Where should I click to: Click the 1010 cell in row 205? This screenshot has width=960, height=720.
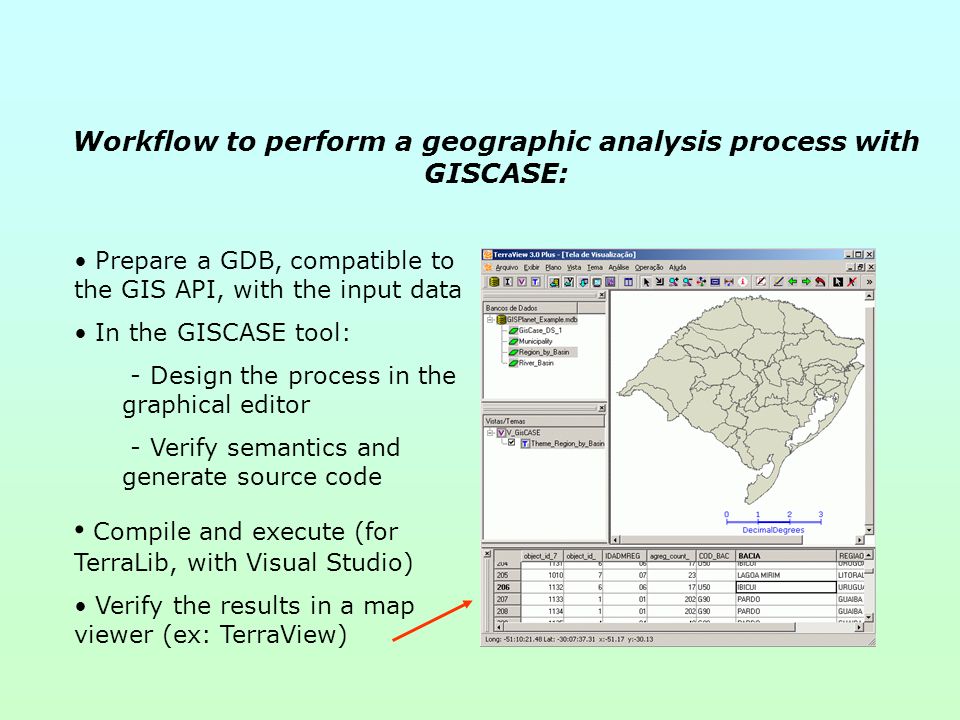[542, 576]
